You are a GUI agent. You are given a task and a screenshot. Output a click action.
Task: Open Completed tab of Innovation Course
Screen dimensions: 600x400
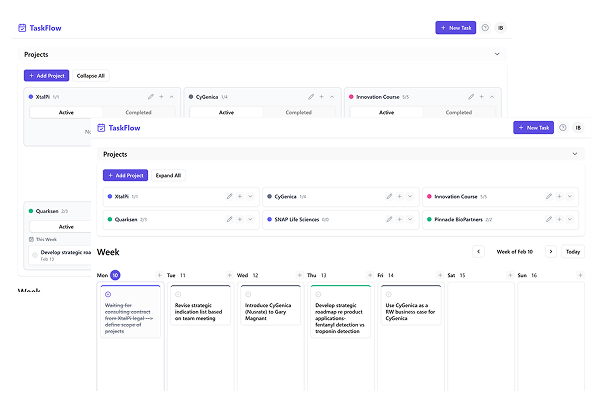458,113
